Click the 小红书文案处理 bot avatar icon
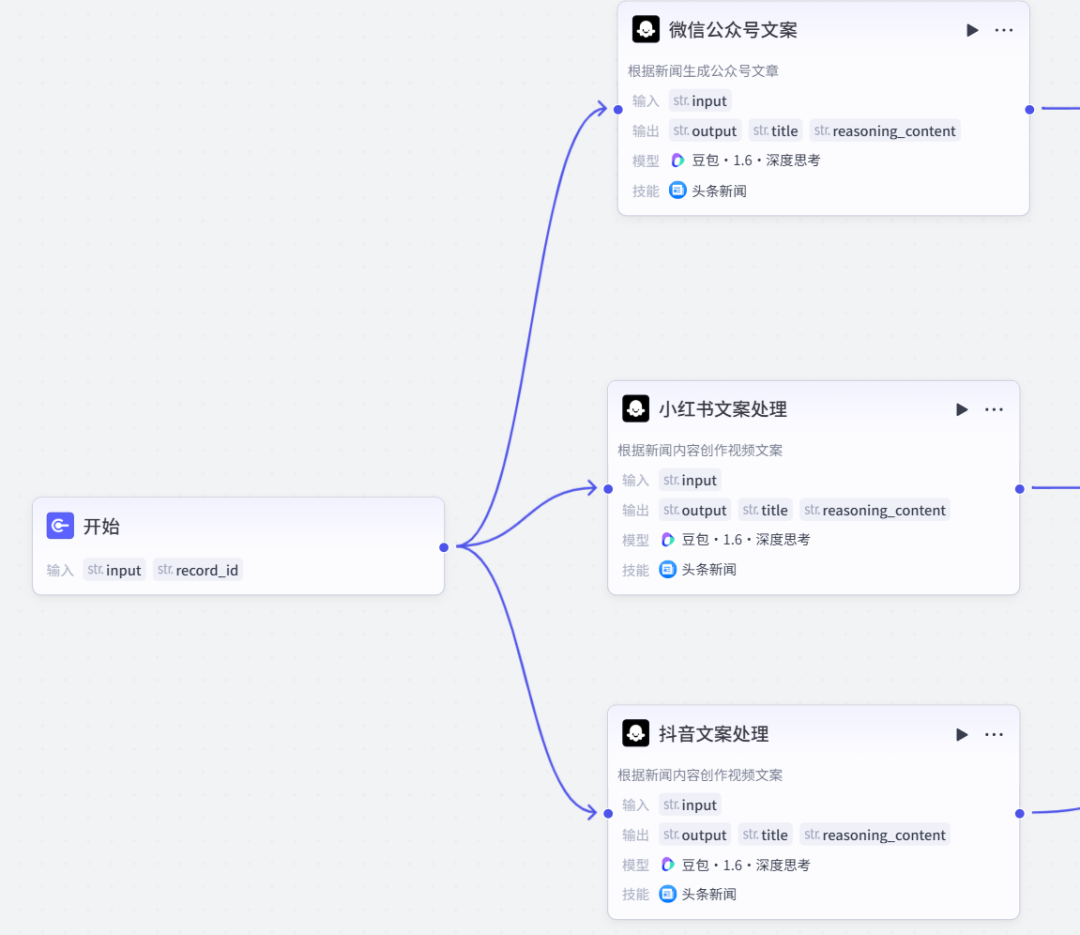 point(635,409)
